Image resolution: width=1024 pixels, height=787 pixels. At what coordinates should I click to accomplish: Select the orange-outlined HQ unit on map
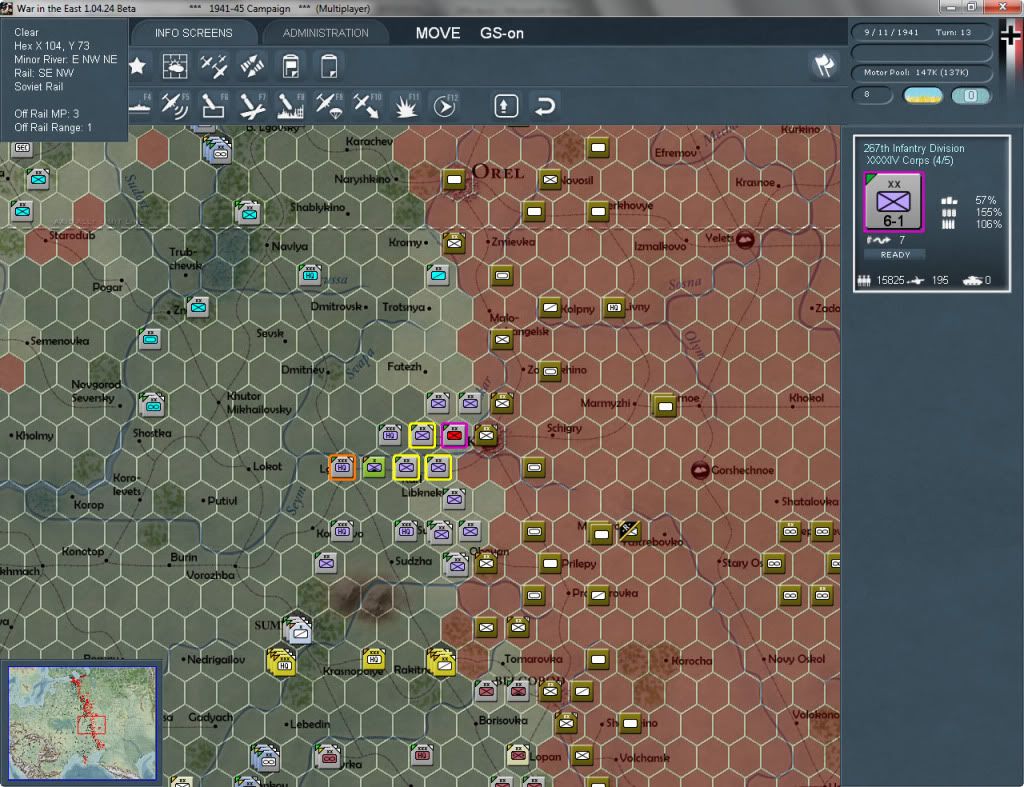(x=342, y=467)
